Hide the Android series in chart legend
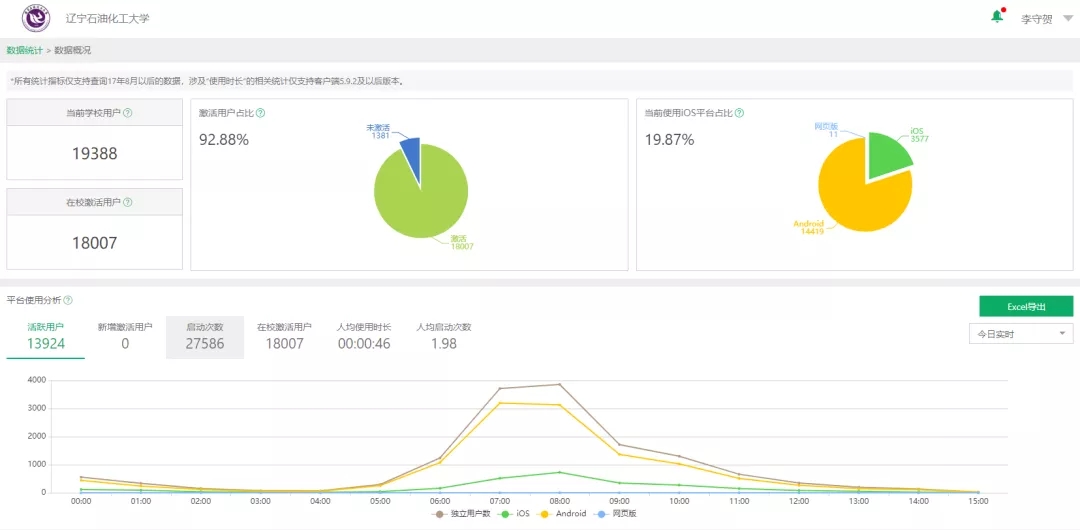The height and width of the screenshot is (530, 1080). 568,513
